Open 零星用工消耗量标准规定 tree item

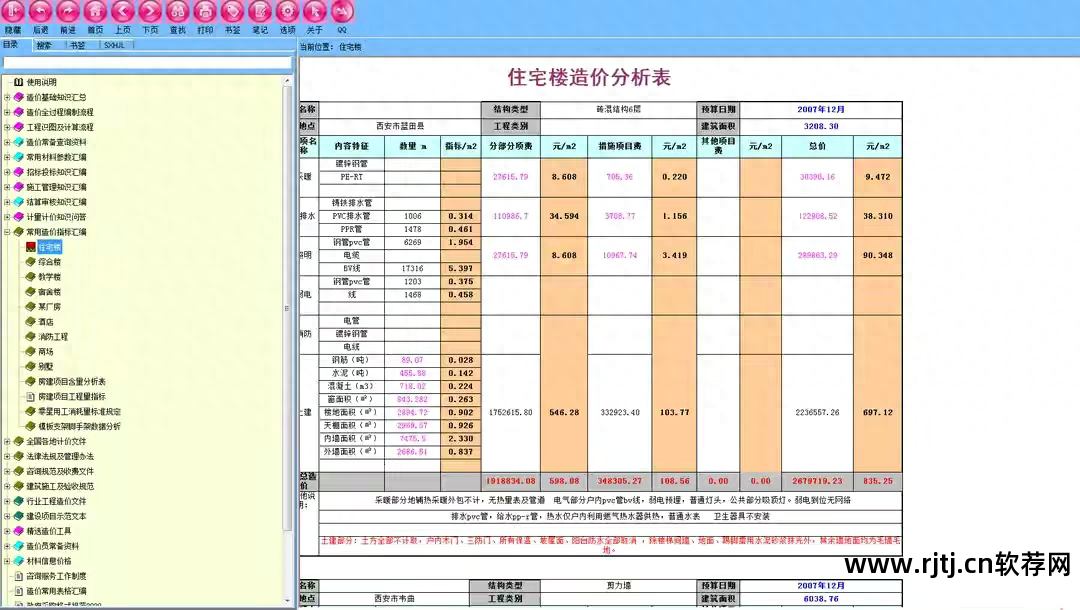coord(79,412)
